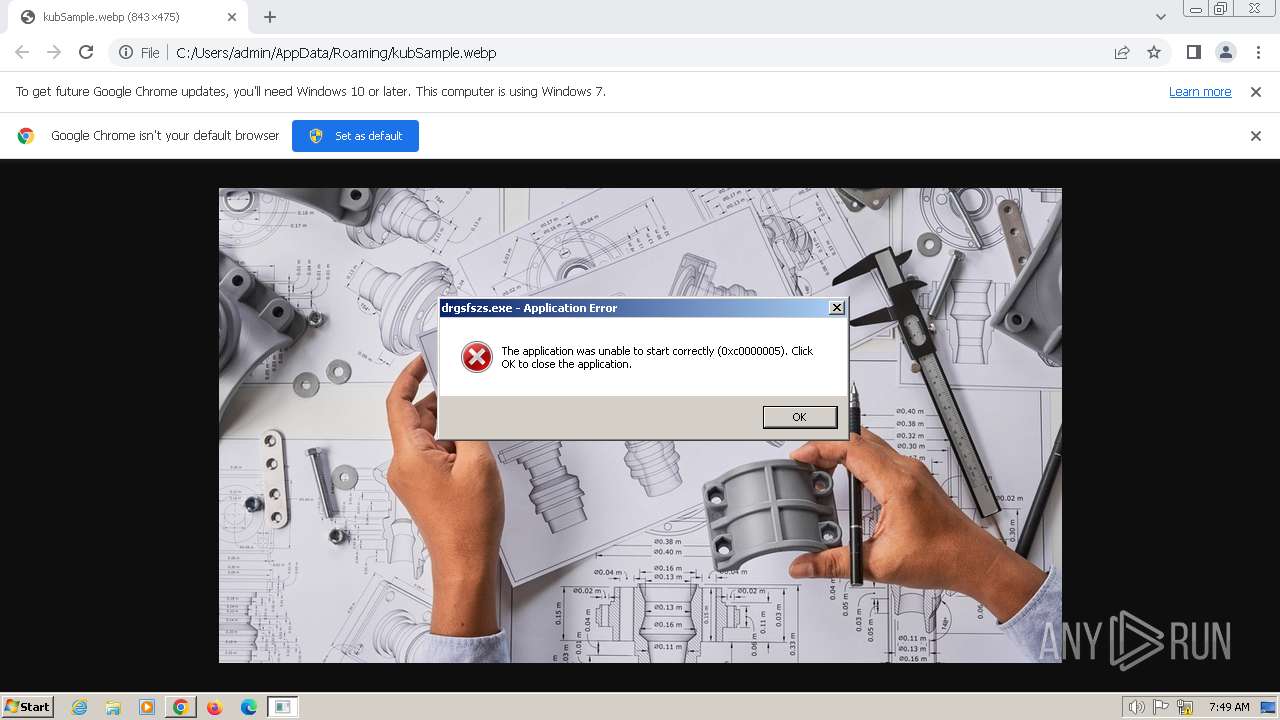This screenshot has height=720, width=1280.
Task: Click the 'unable to start correctly' error message
Action: [x=657, y=357]
